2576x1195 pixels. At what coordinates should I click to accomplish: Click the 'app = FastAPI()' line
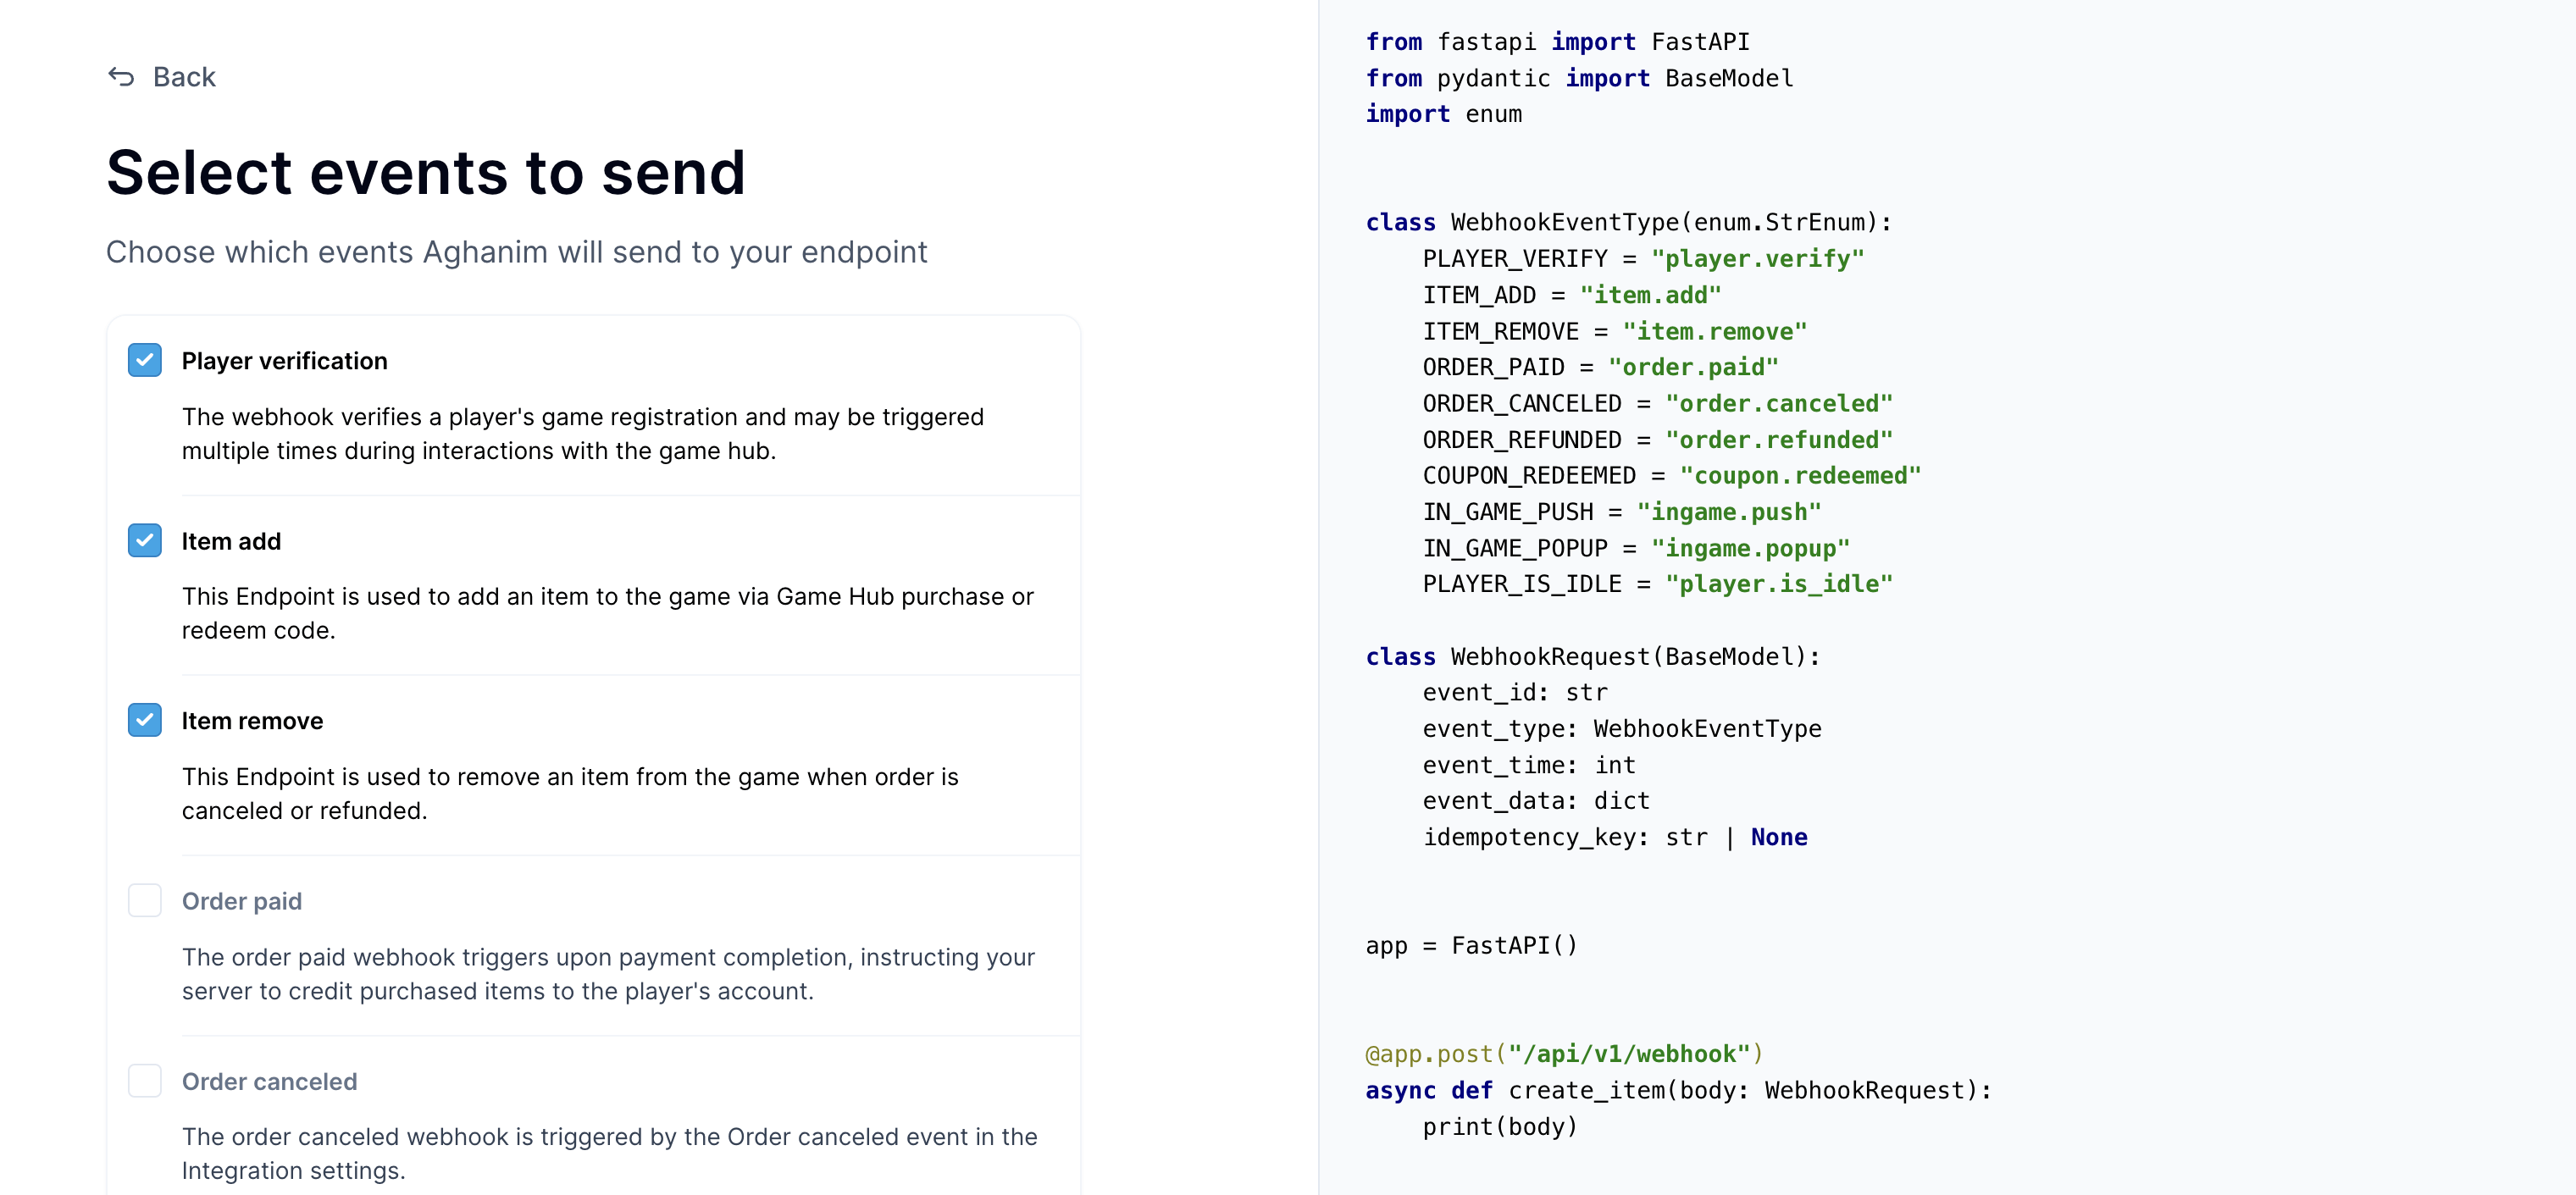click(x=1471, y=946)
